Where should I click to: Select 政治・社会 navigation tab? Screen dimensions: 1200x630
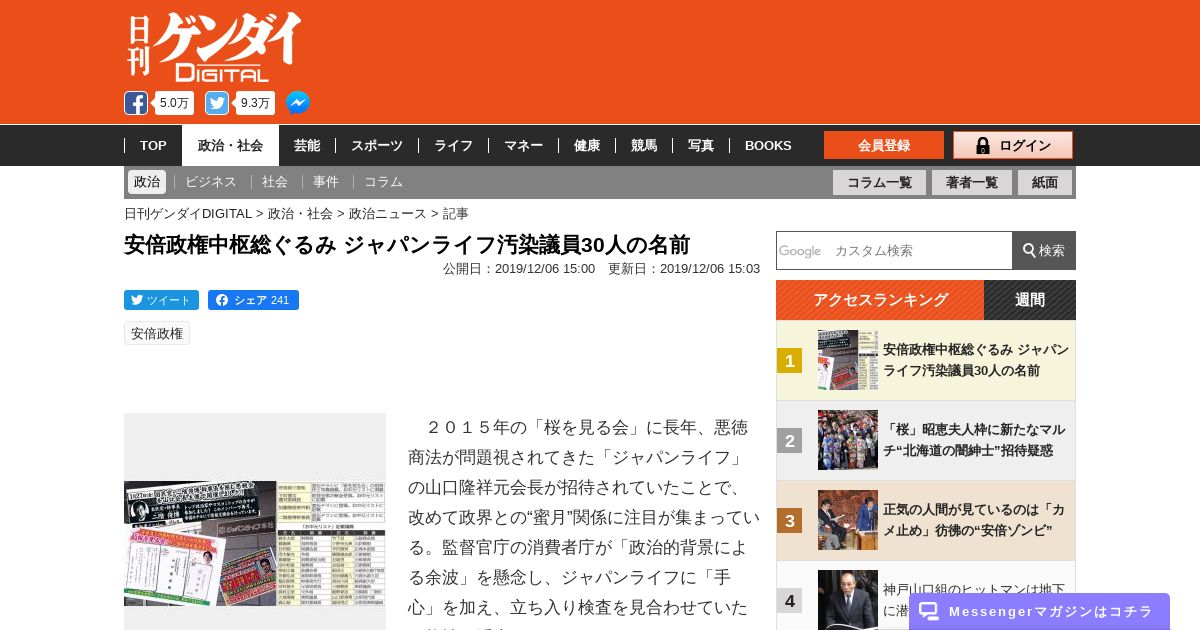point(230,146)
